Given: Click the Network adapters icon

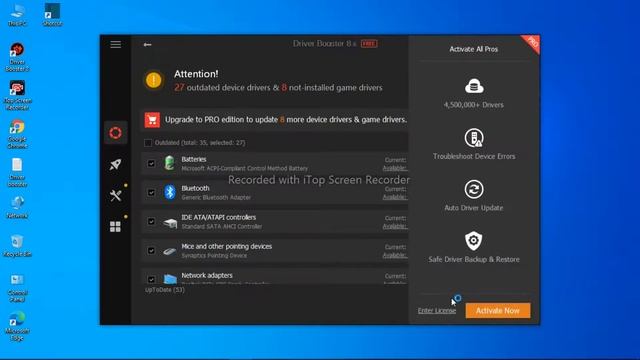Looking at the screenshot, I should tap(170, 279).
